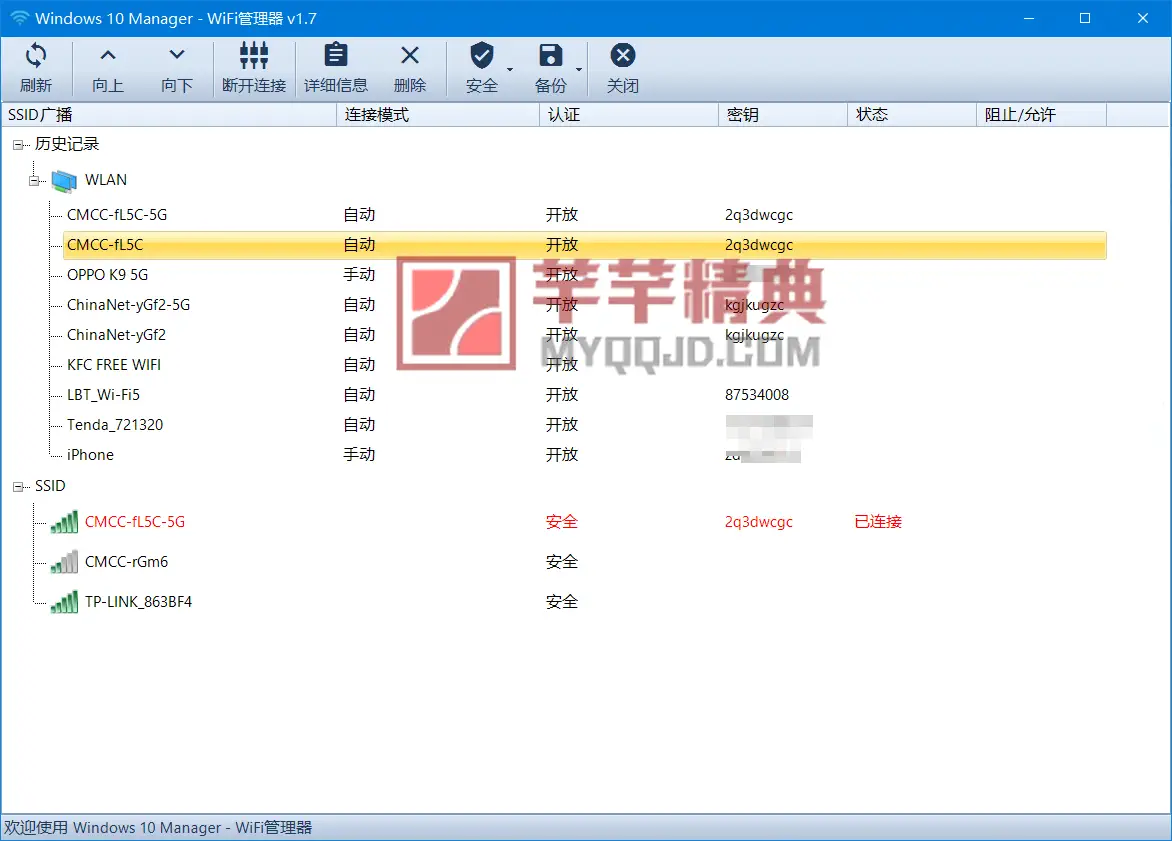
Task: Click the 断开连接 disconnect icon
Action: coord(254,55)
